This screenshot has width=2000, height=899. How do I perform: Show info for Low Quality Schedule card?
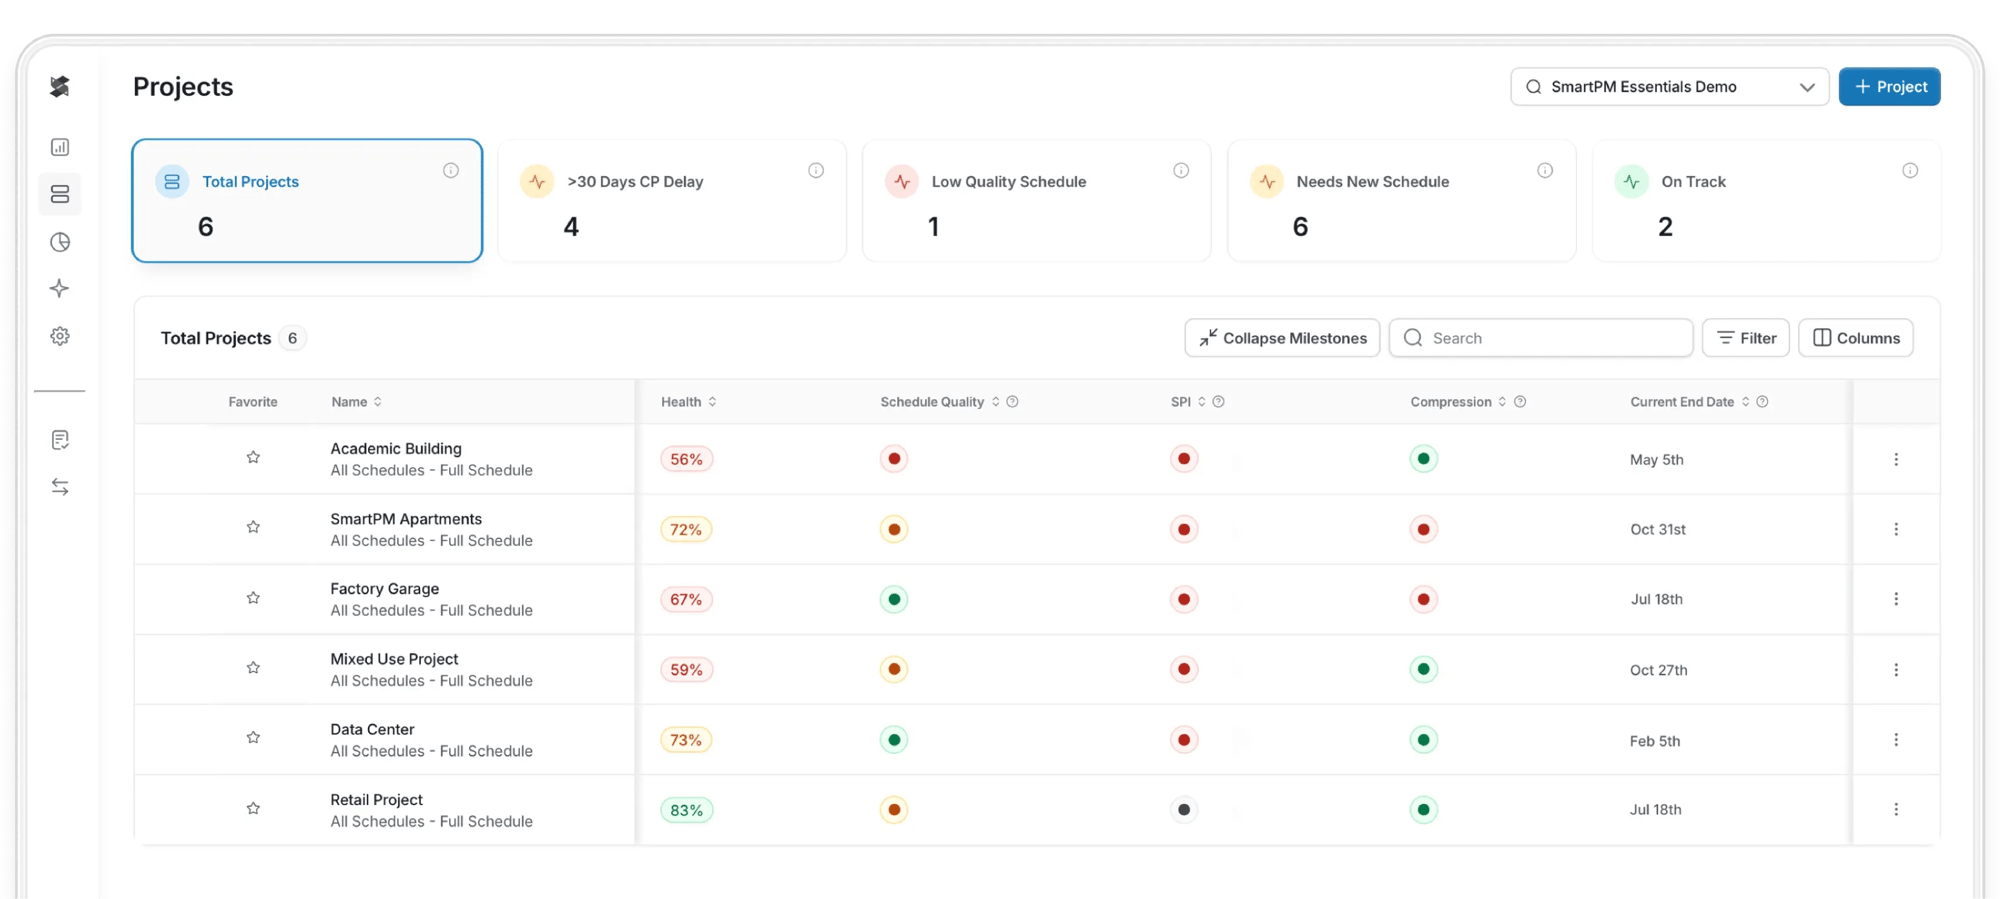click(1181, 171)
